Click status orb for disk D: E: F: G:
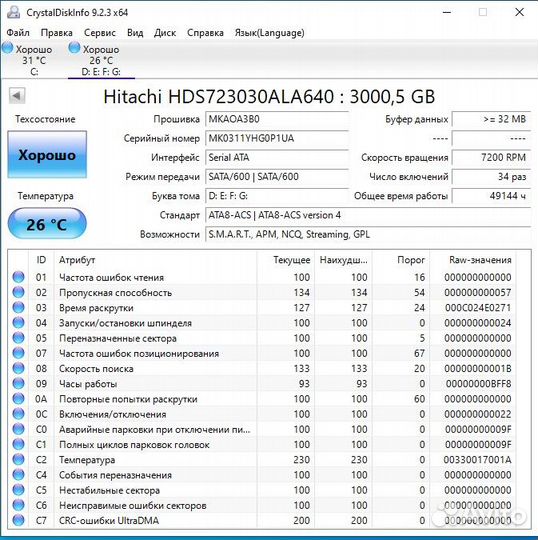Viewport: 538px width, 540px height. 74,48
